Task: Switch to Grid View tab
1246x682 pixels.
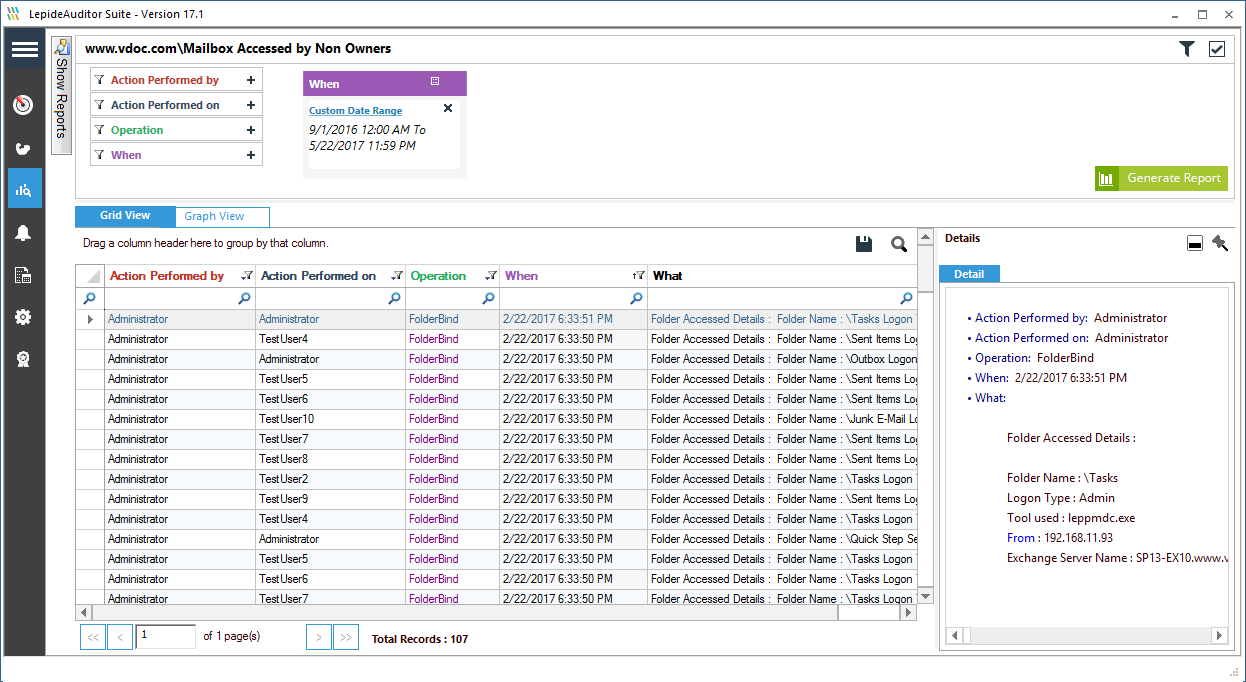Action: click(x=125, y=215)
